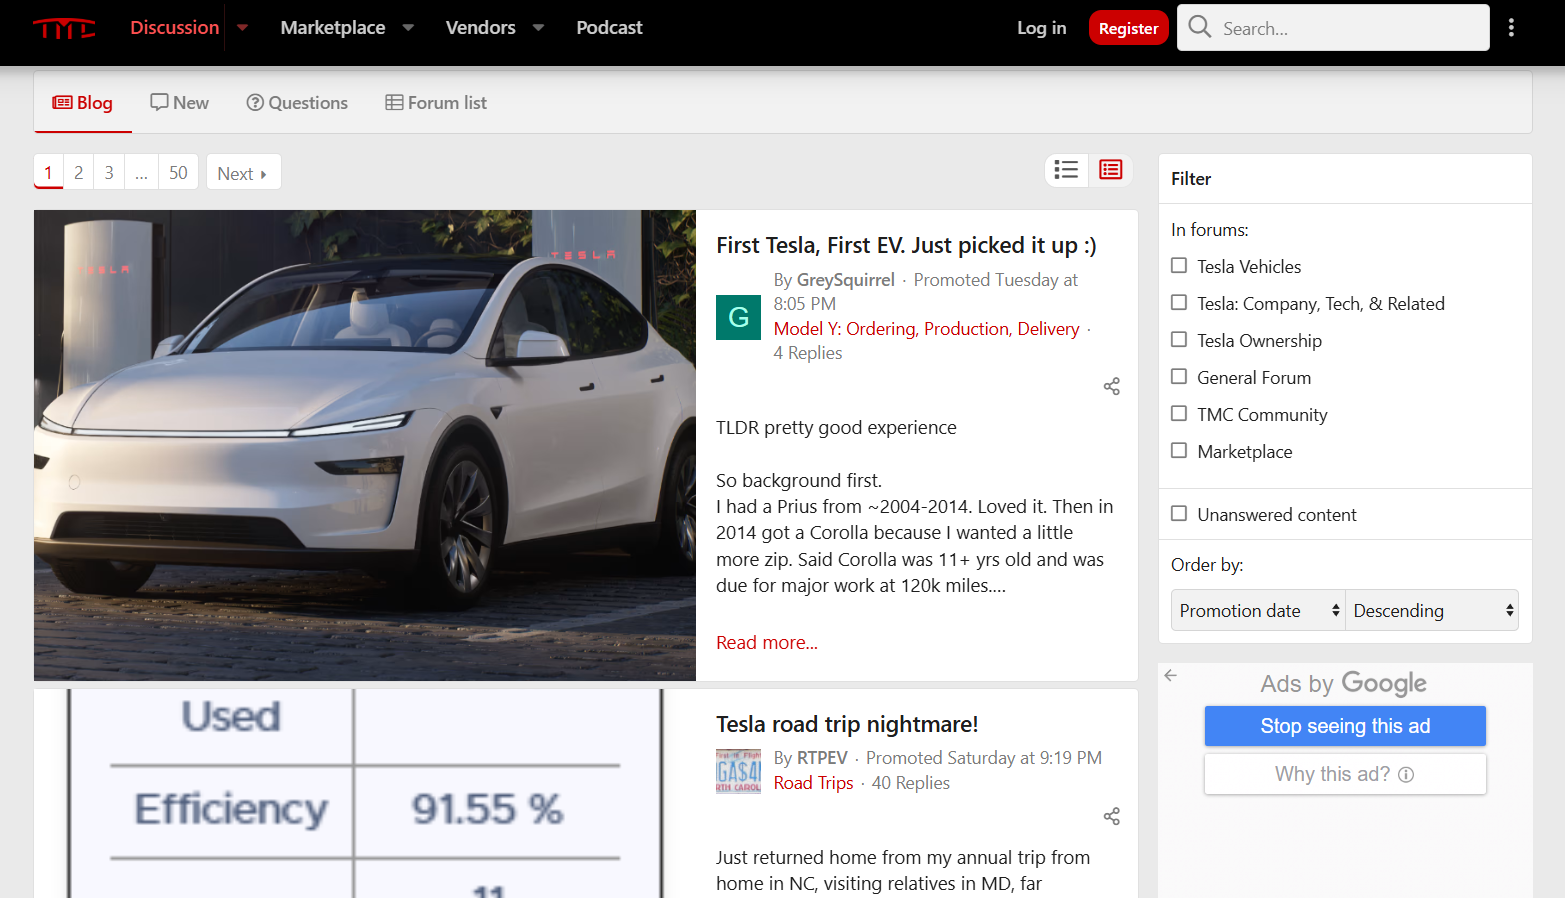1565x898 pixels.
Task: Open the Promotion date order dropdown
Action: click(1258, 610)
